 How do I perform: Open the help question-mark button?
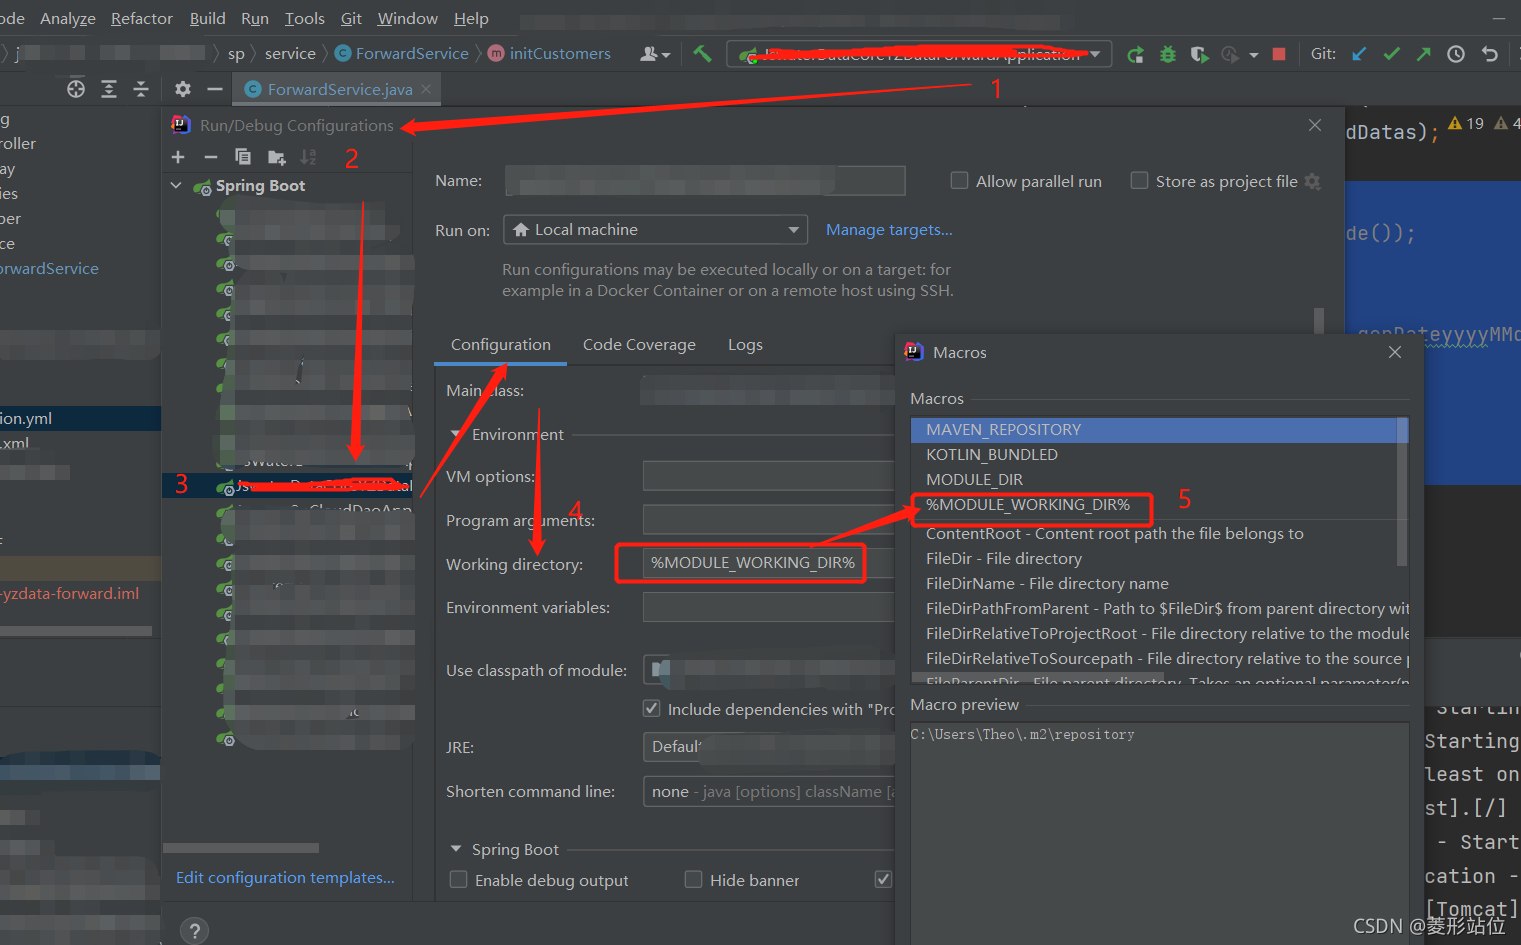[195, 931]
